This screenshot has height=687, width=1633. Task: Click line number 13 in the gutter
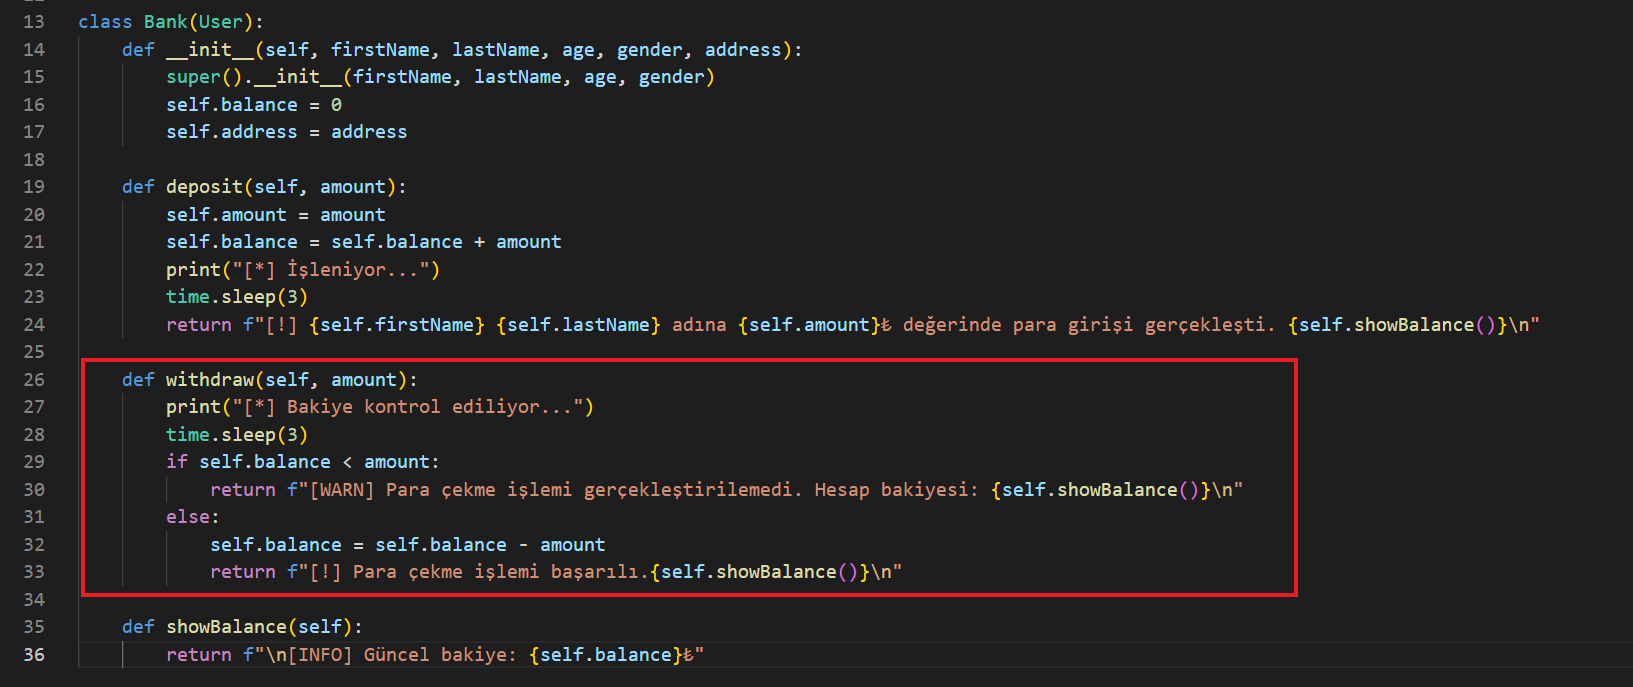[34, 22]
